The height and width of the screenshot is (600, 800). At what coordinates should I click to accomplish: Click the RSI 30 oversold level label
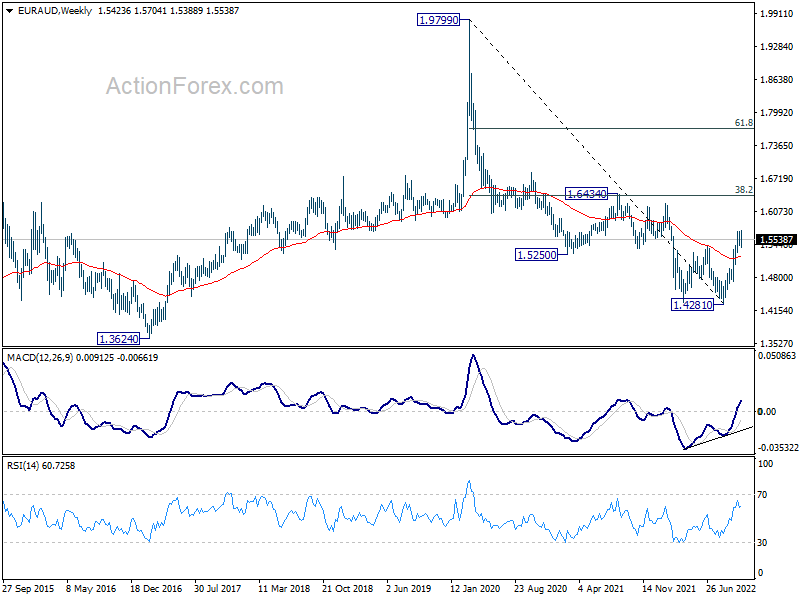coord(762,543)
